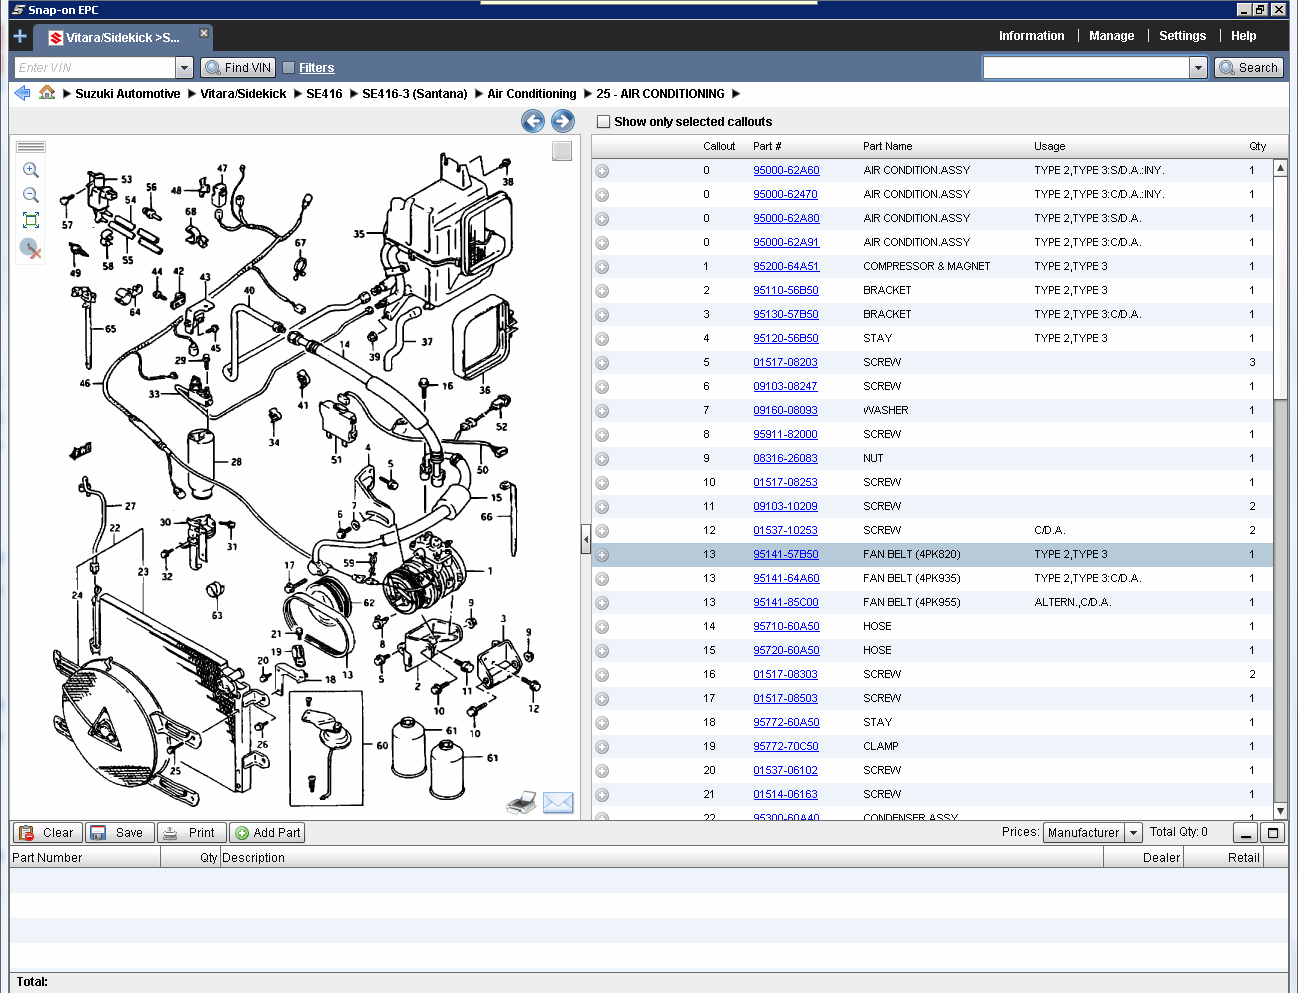Viewport: 1298px width, 993px height.
Task: Expand the search box dropdown arrow
Action: (1198, 68)
